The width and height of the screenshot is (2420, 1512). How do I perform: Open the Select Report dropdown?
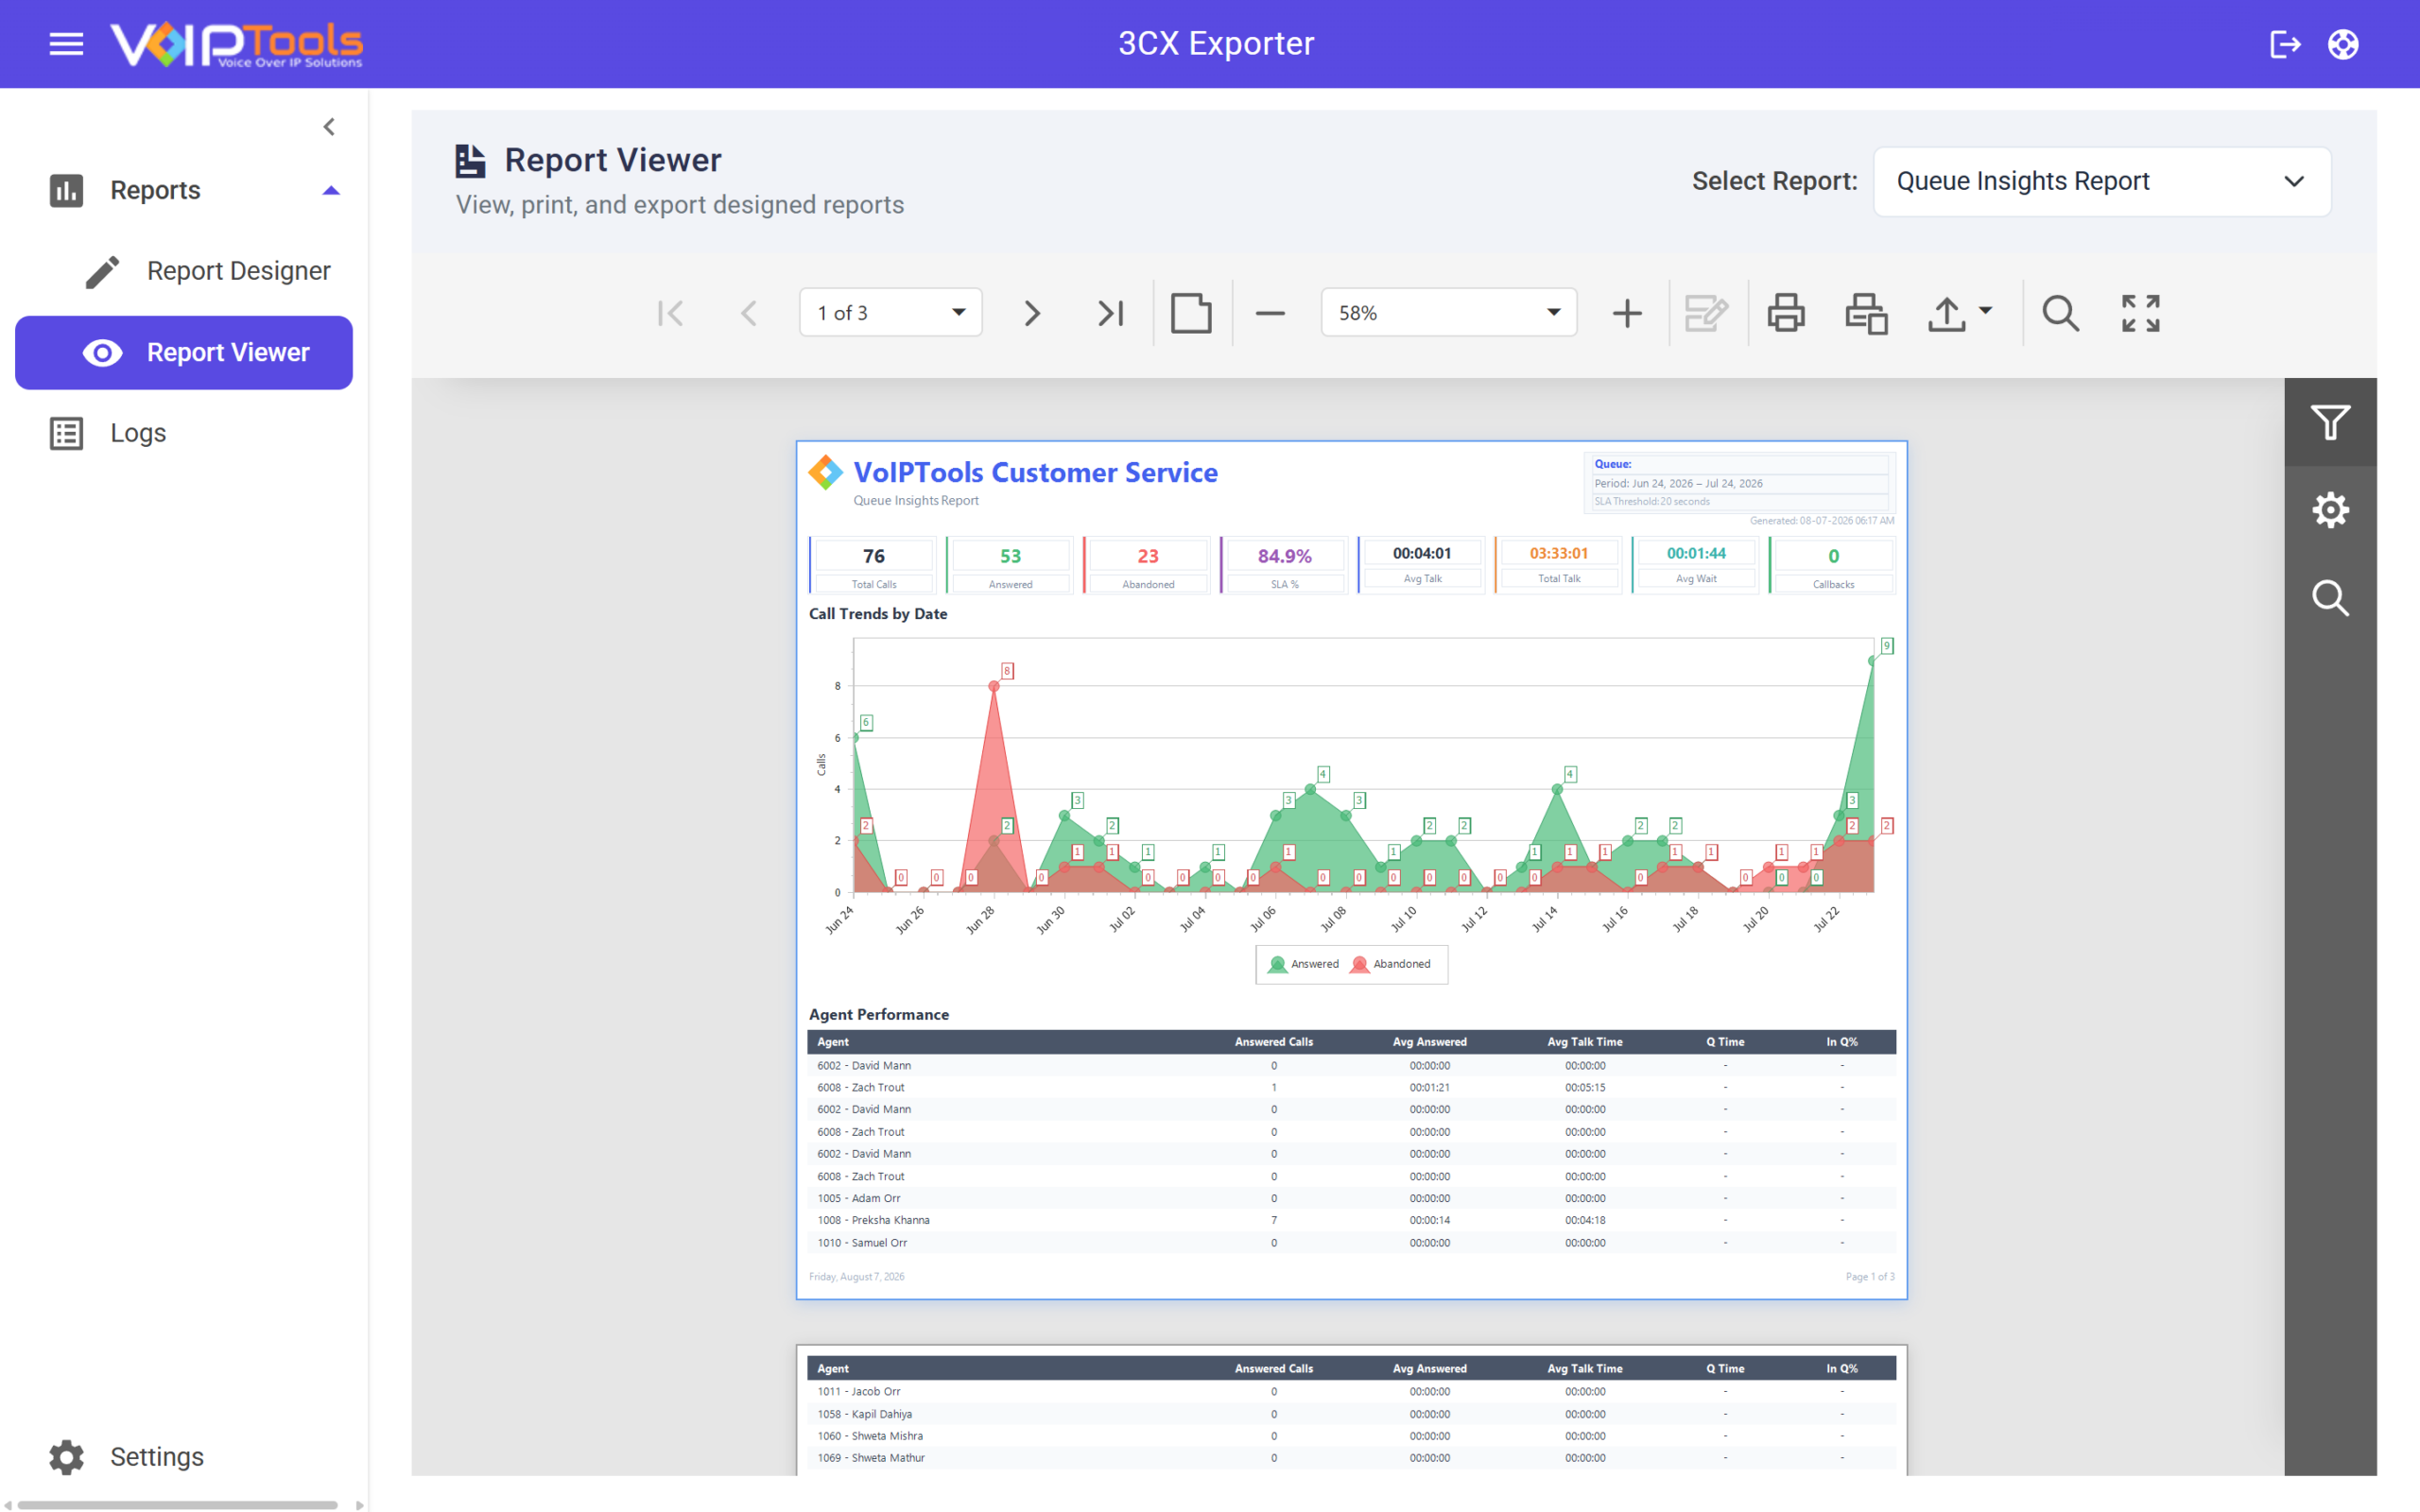(2102, 181)
